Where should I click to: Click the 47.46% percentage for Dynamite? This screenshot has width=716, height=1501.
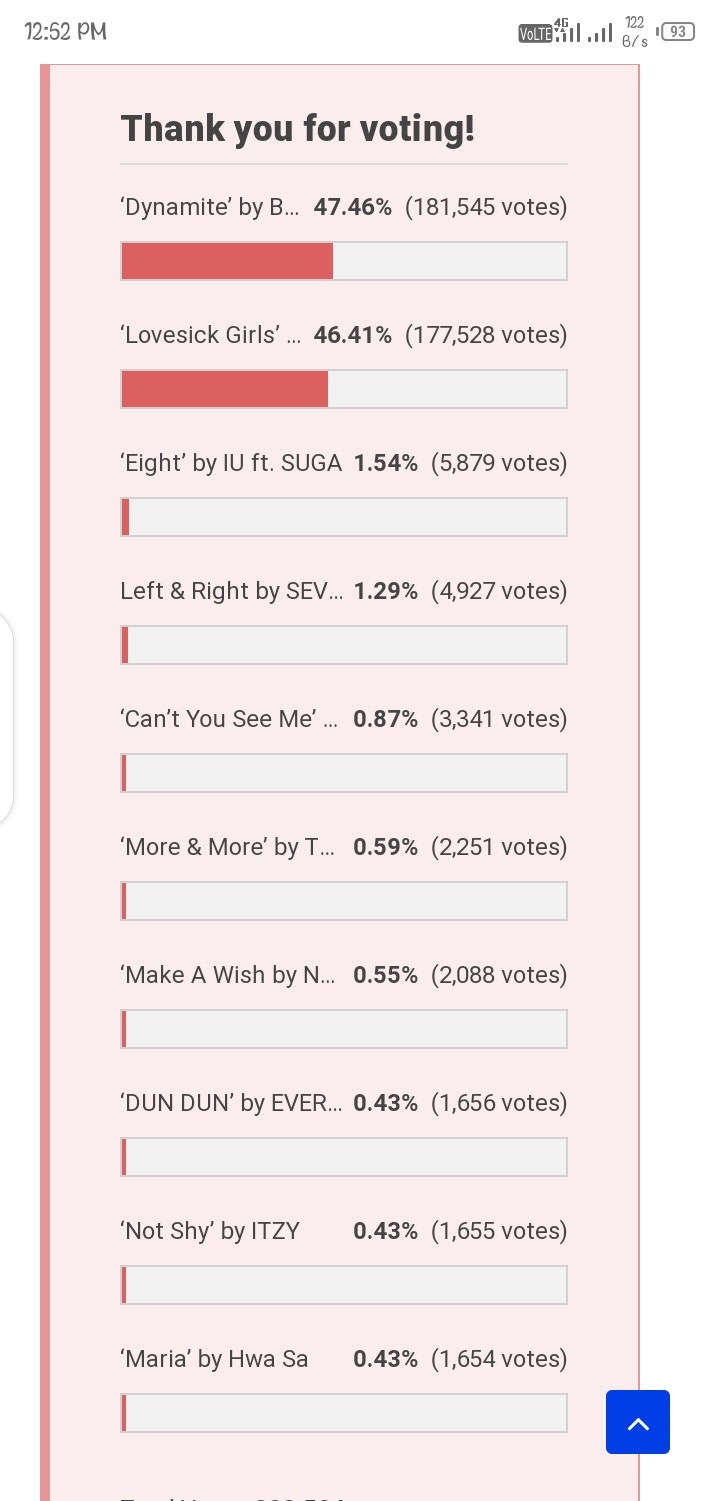click(353, 207)
